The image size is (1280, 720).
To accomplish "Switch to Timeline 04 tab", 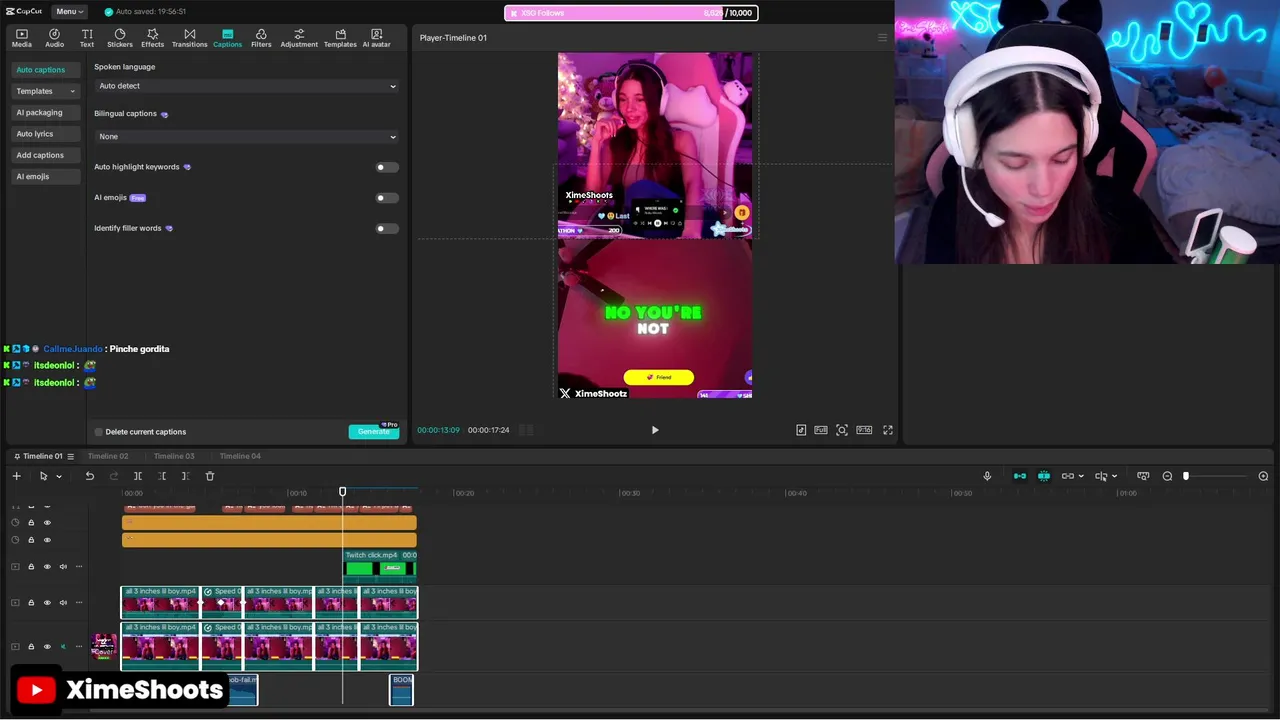I will tap(240, 456).
